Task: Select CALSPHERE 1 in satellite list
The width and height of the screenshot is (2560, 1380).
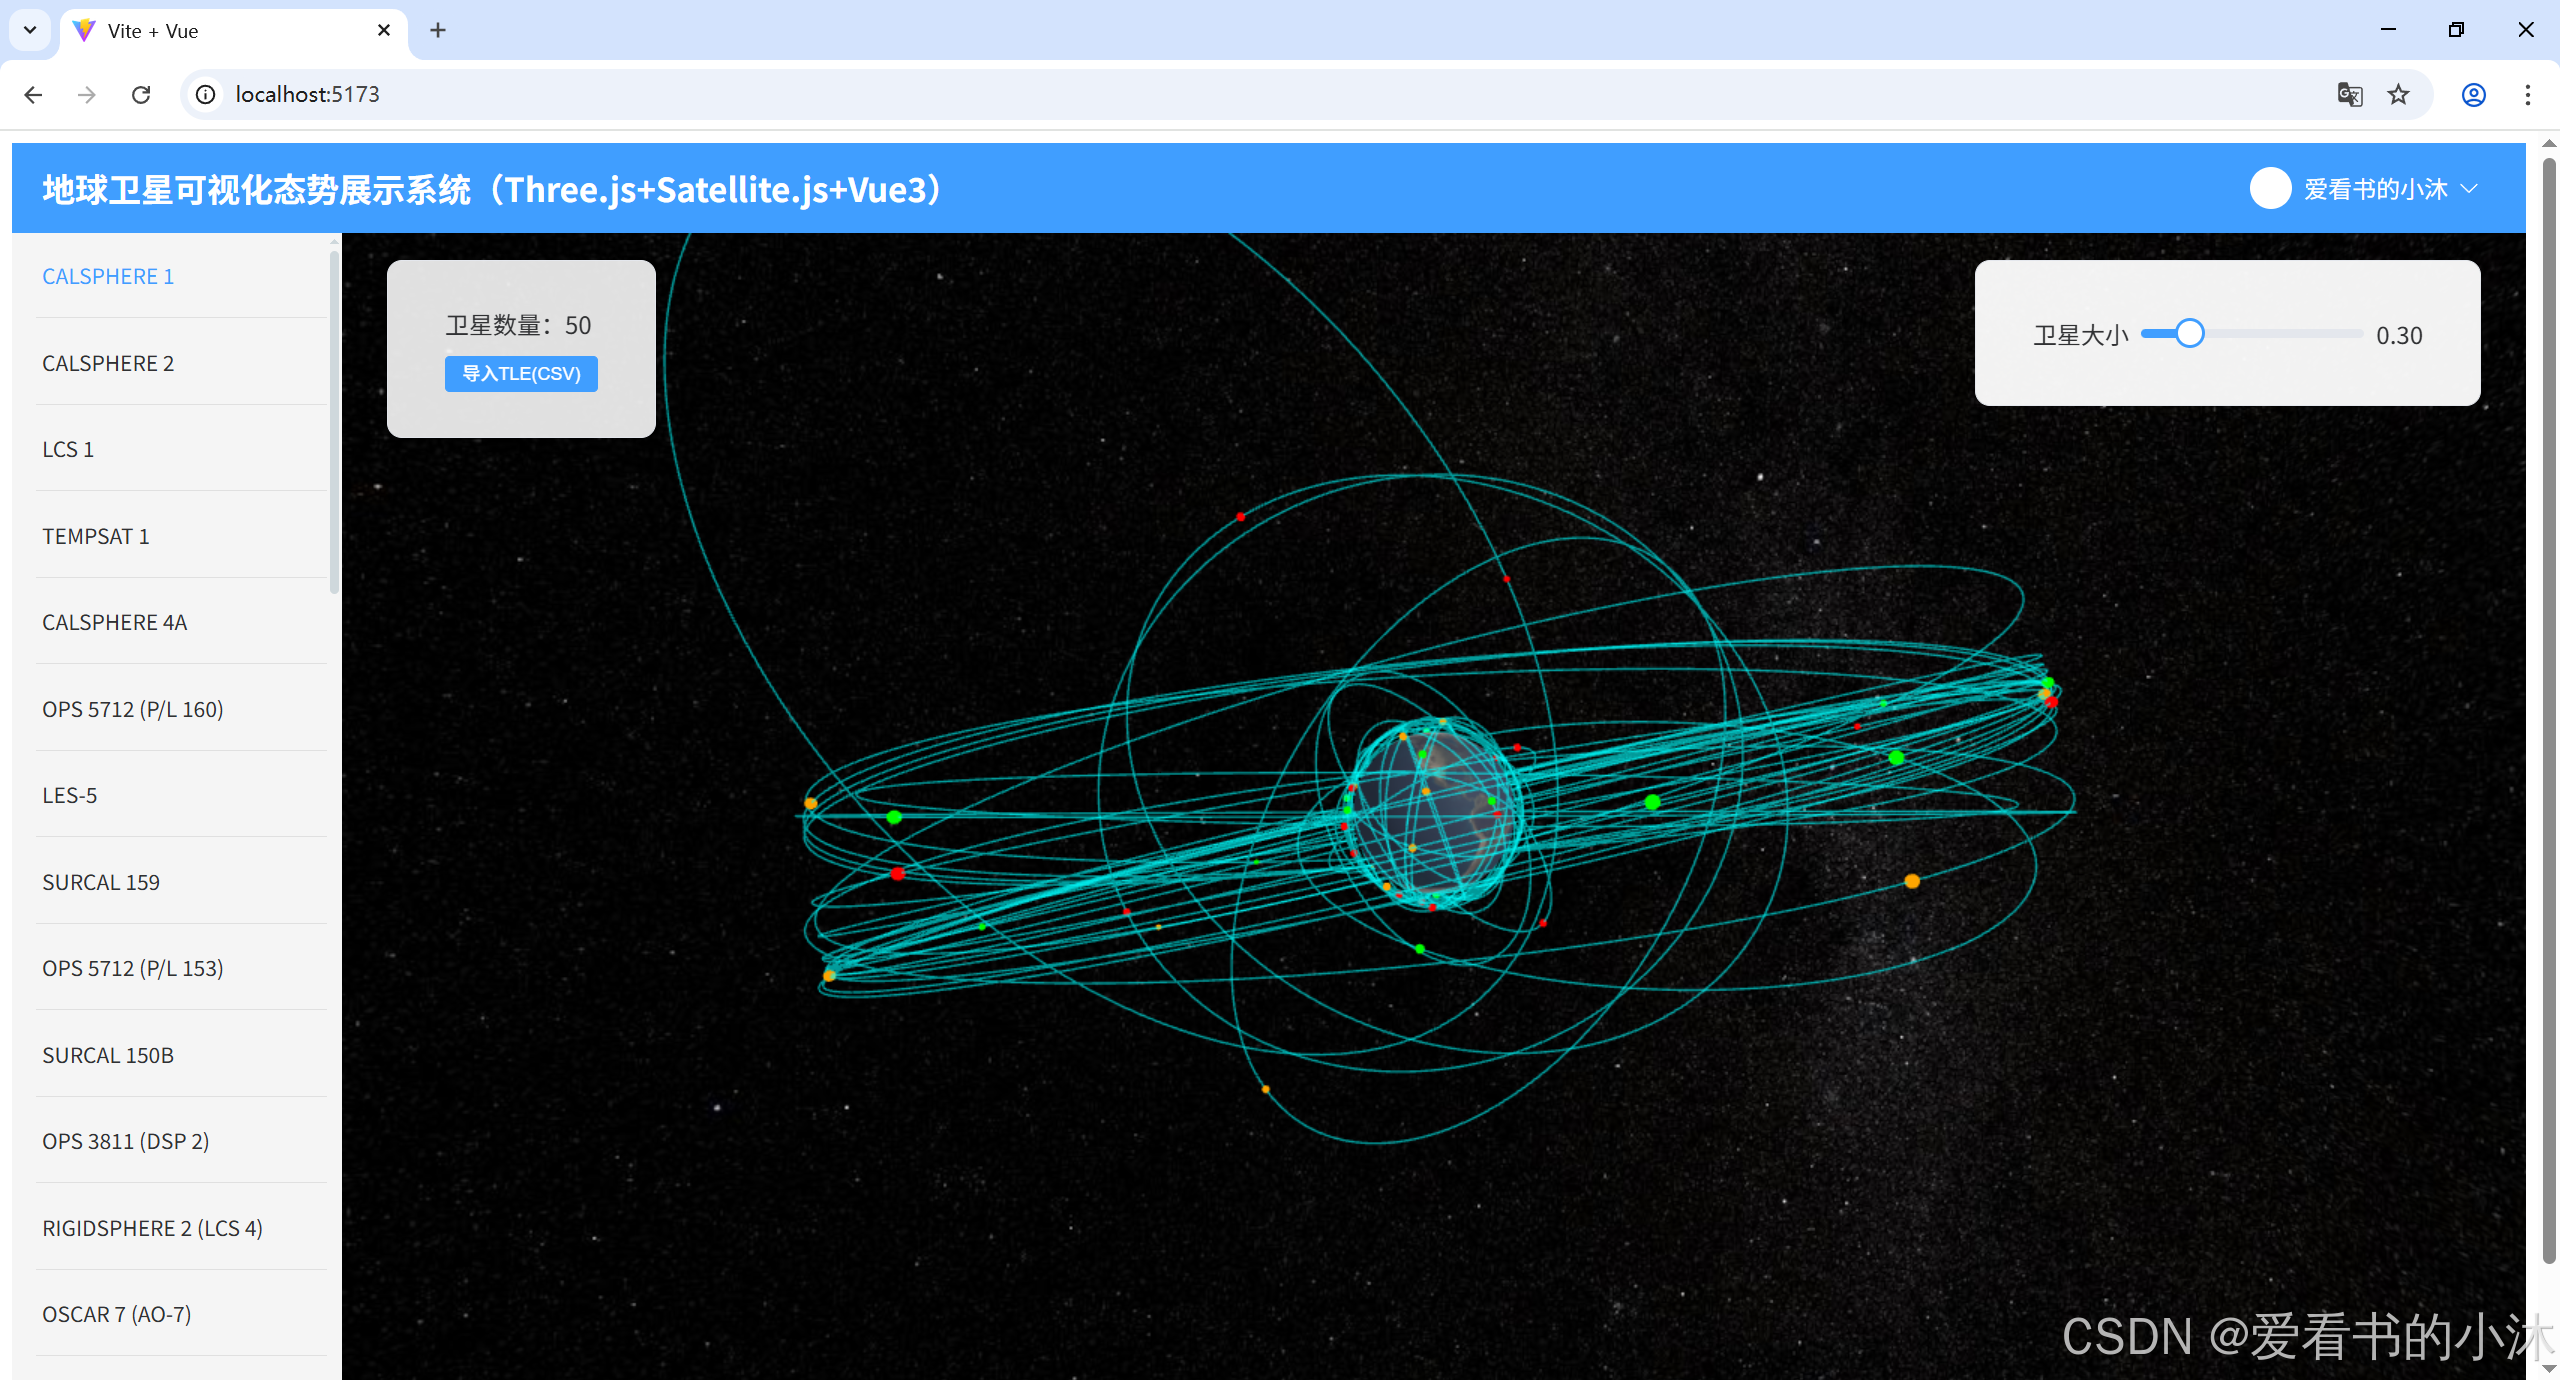Action: point(108,276)
